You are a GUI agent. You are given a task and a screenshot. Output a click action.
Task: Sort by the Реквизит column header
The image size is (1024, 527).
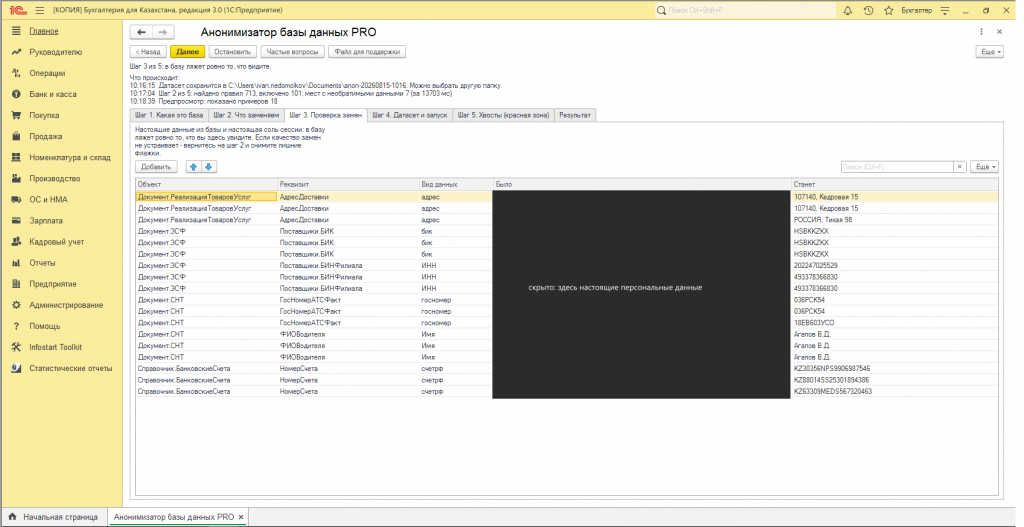tap(348, 184)
